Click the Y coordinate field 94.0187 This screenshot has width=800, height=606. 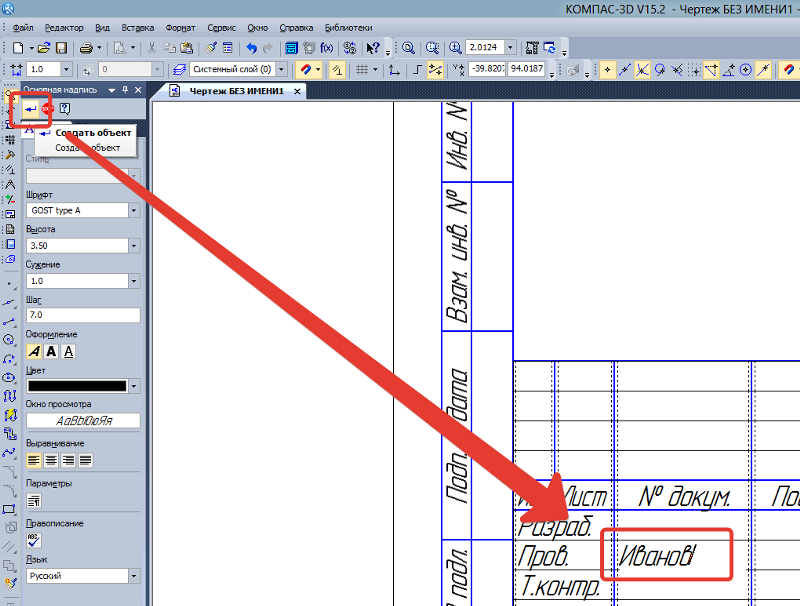tap(527, 69)
